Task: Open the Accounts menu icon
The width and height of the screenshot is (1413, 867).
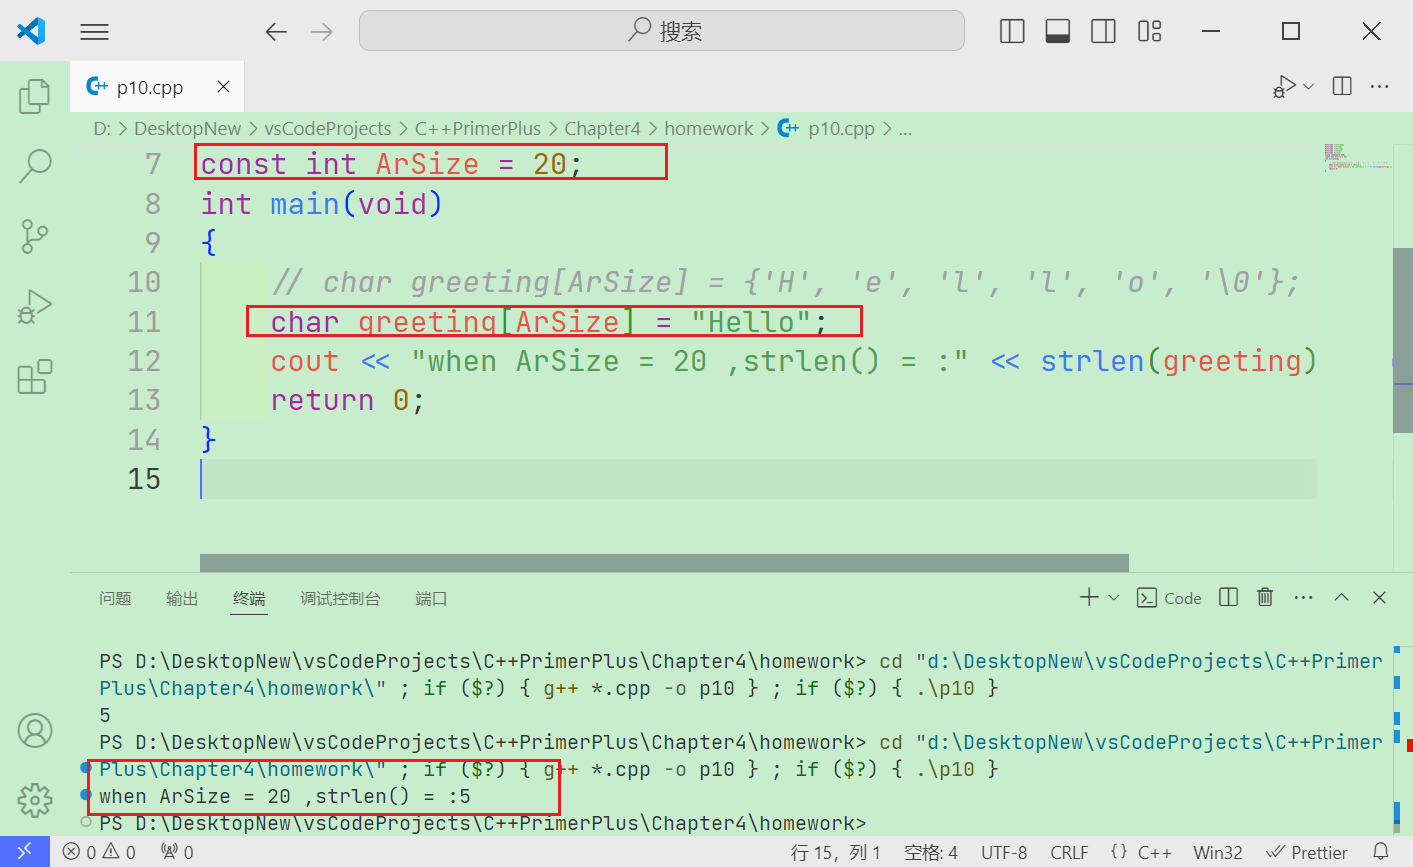Action: (x=35, y=731)
